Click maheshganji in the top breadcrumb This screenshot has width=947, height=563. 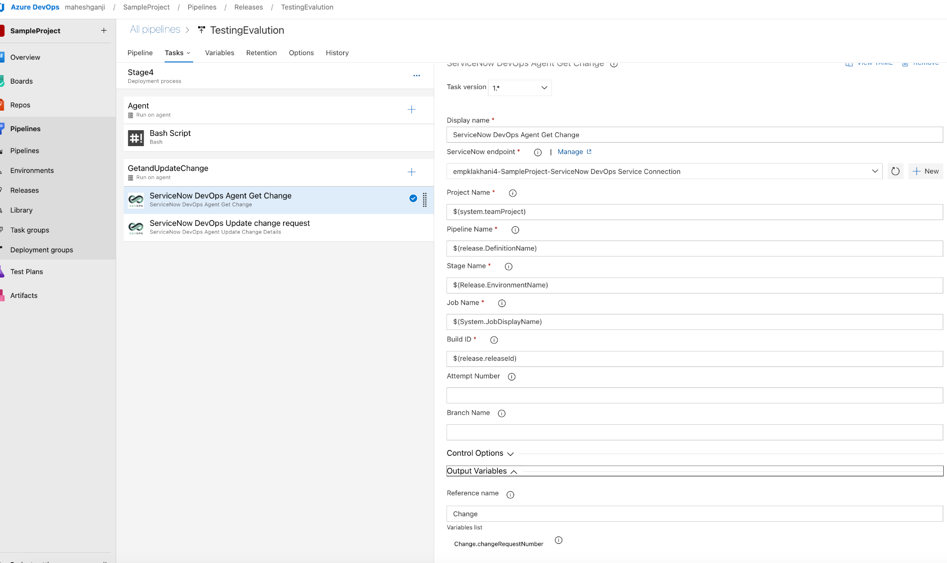click(85, 7)
